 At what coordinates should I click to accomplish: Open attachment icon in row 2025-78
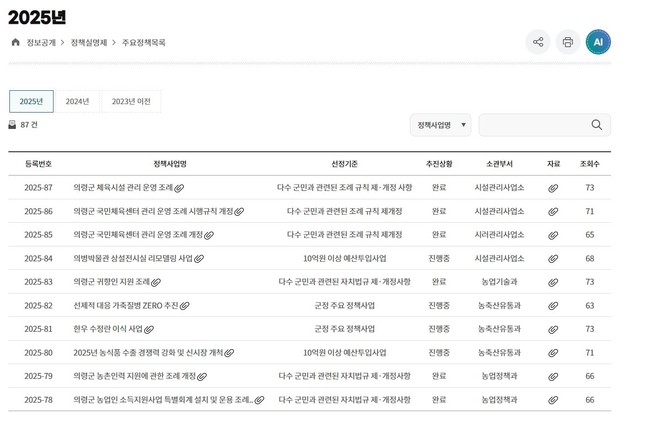pos(553,400)
